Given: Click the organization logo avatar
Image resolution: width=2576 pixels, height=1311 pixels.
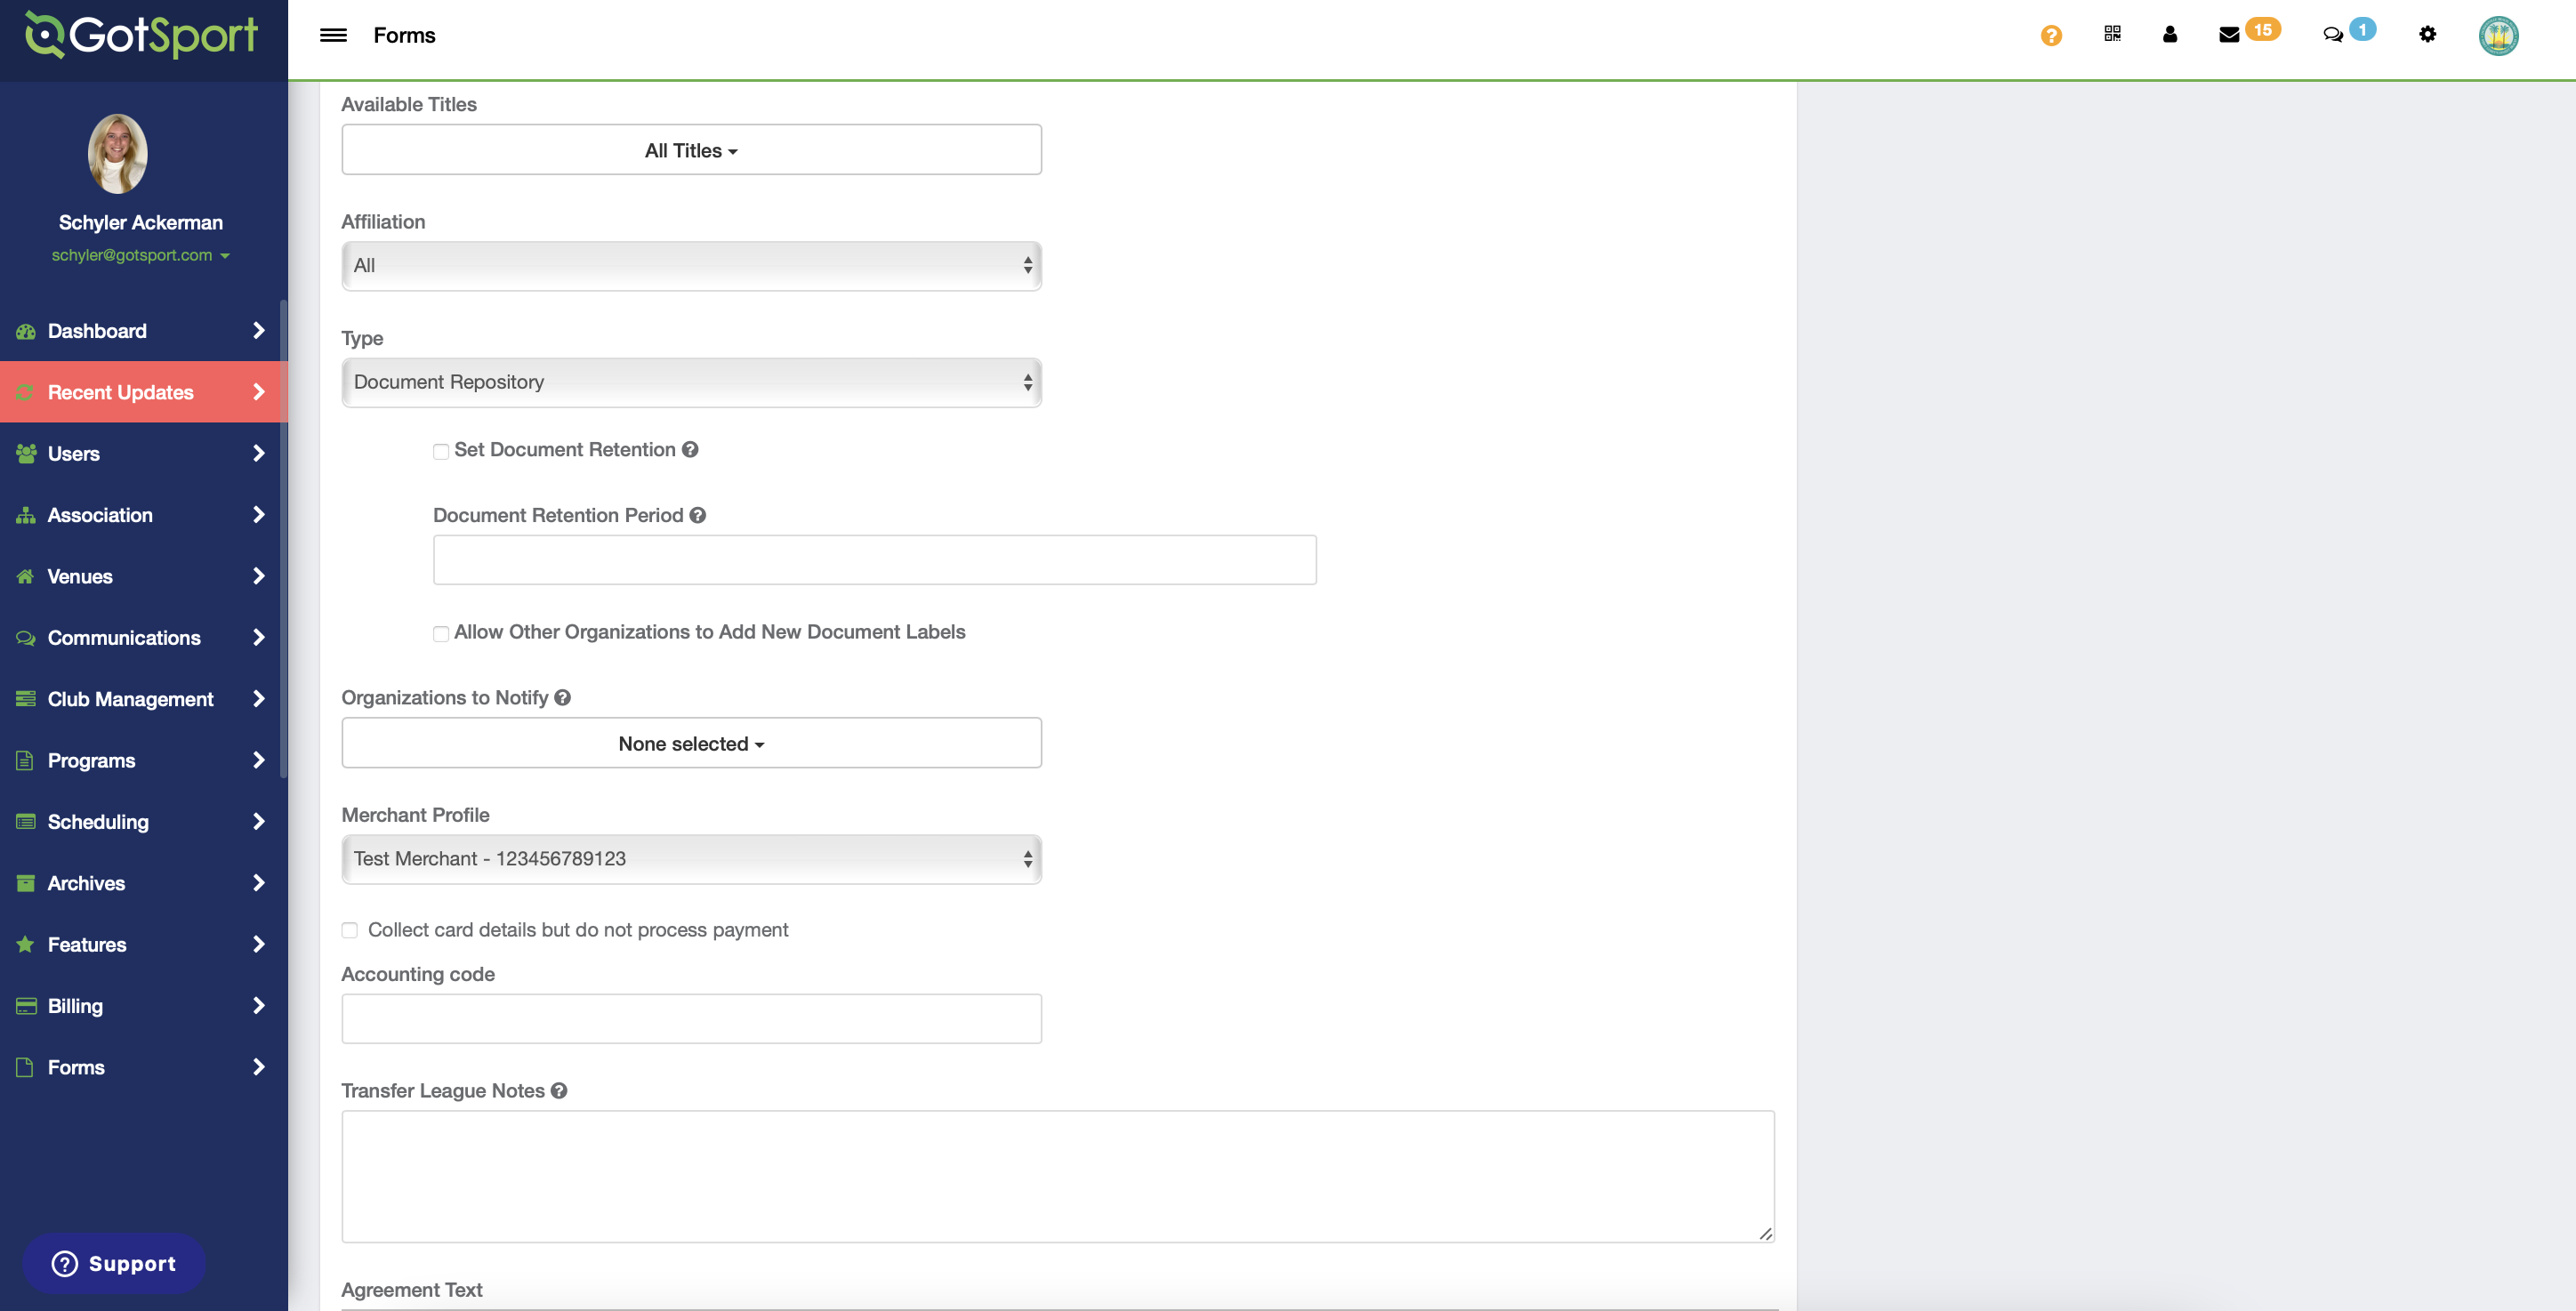Looking at the screenshot, I should 2498,36.
